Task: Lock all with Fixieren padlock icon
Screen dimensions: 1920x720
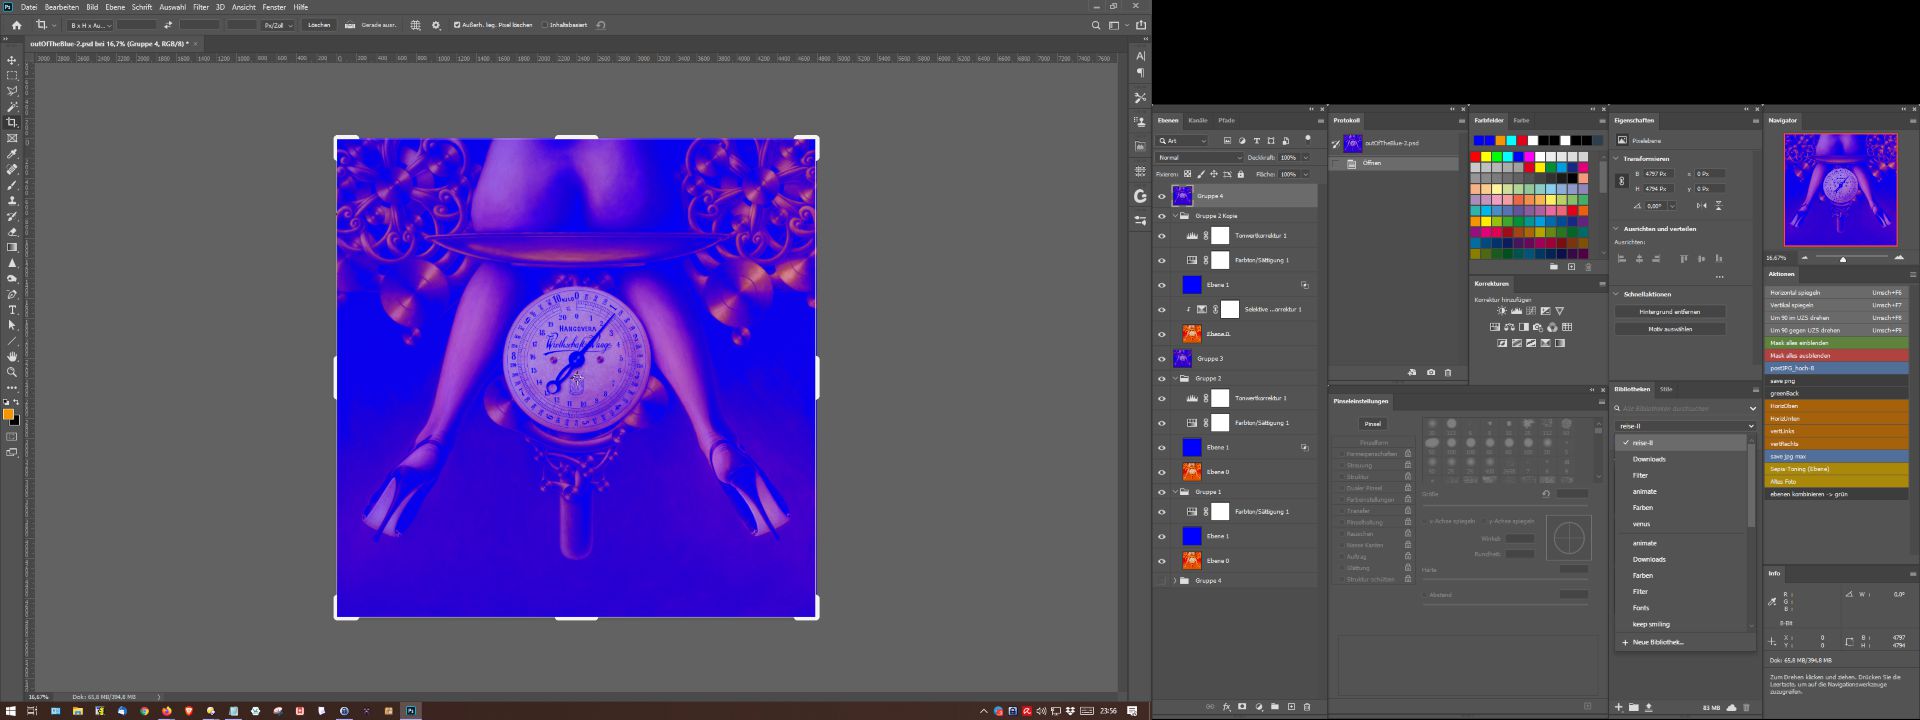Action: point(1241,174)
